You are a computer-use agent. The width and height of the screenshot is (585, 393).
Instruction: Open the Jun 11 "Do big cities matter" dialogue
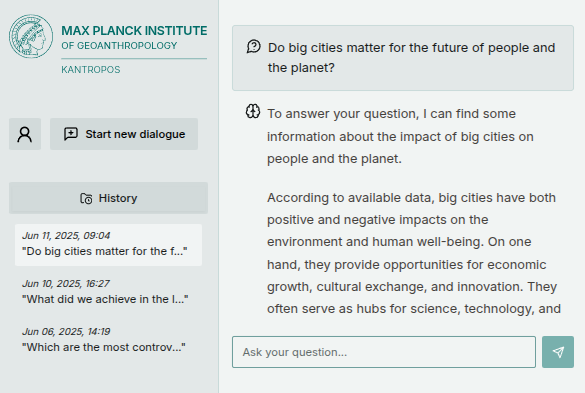[x=108, y=245]
